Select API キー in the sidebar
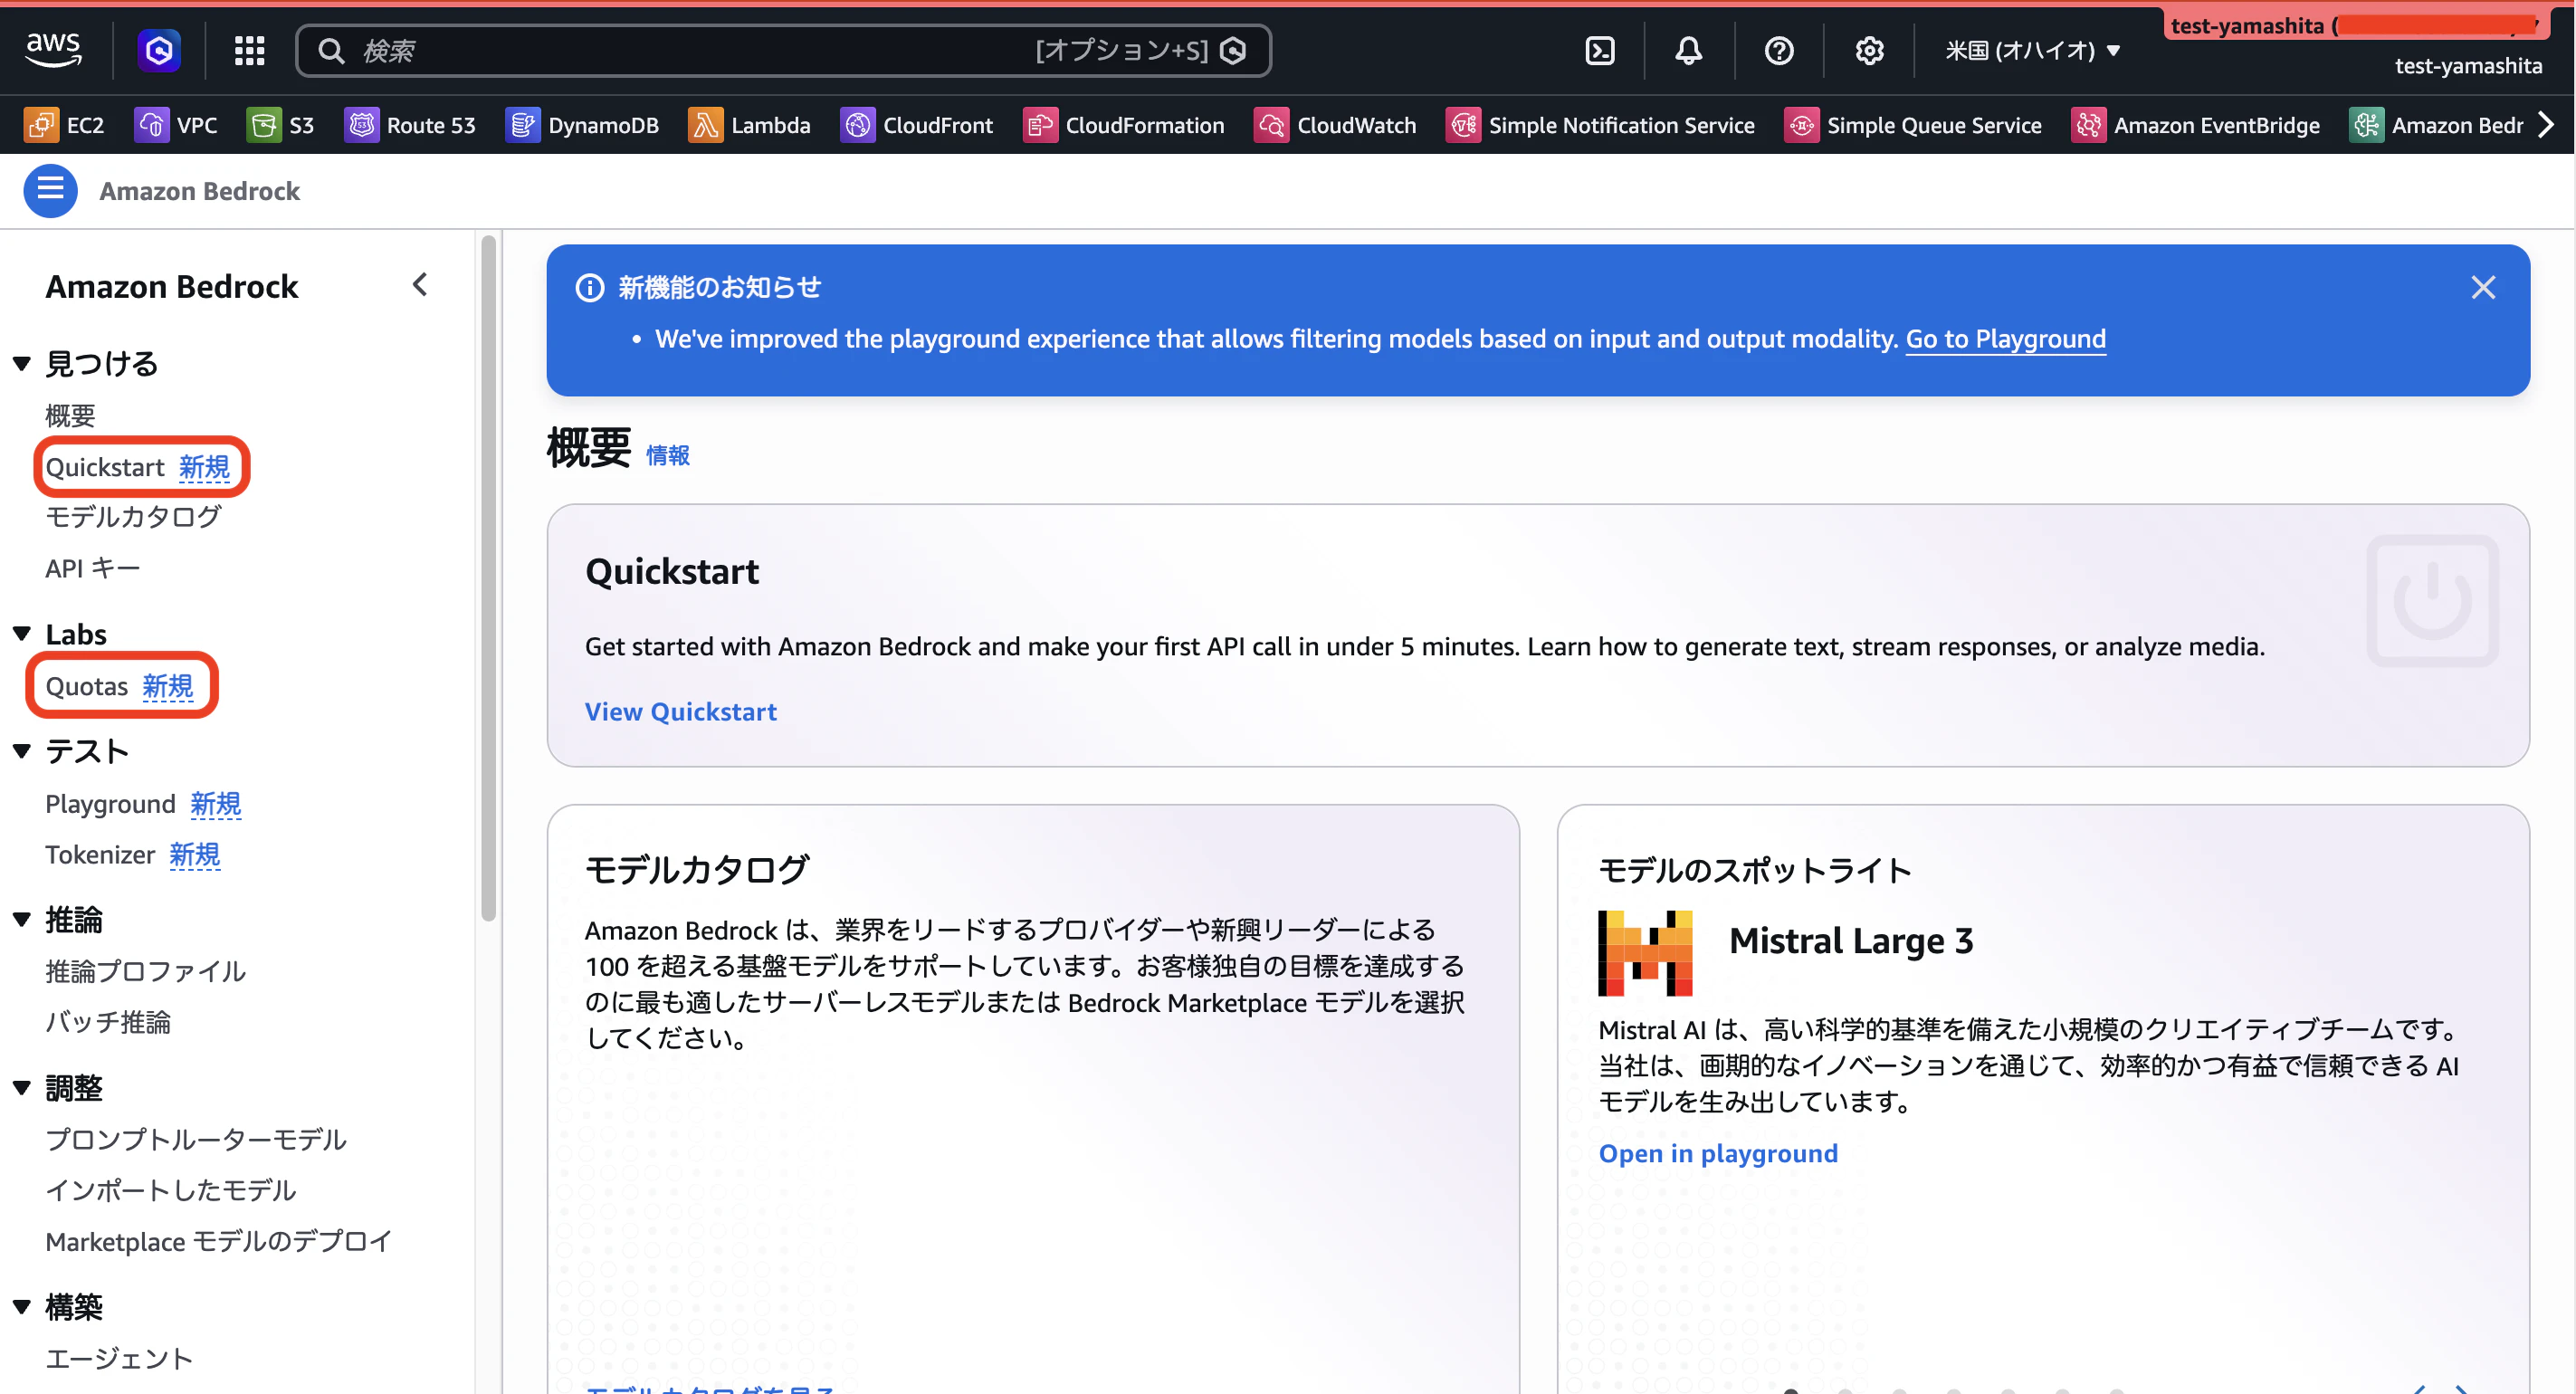 (x=92, y=568)
